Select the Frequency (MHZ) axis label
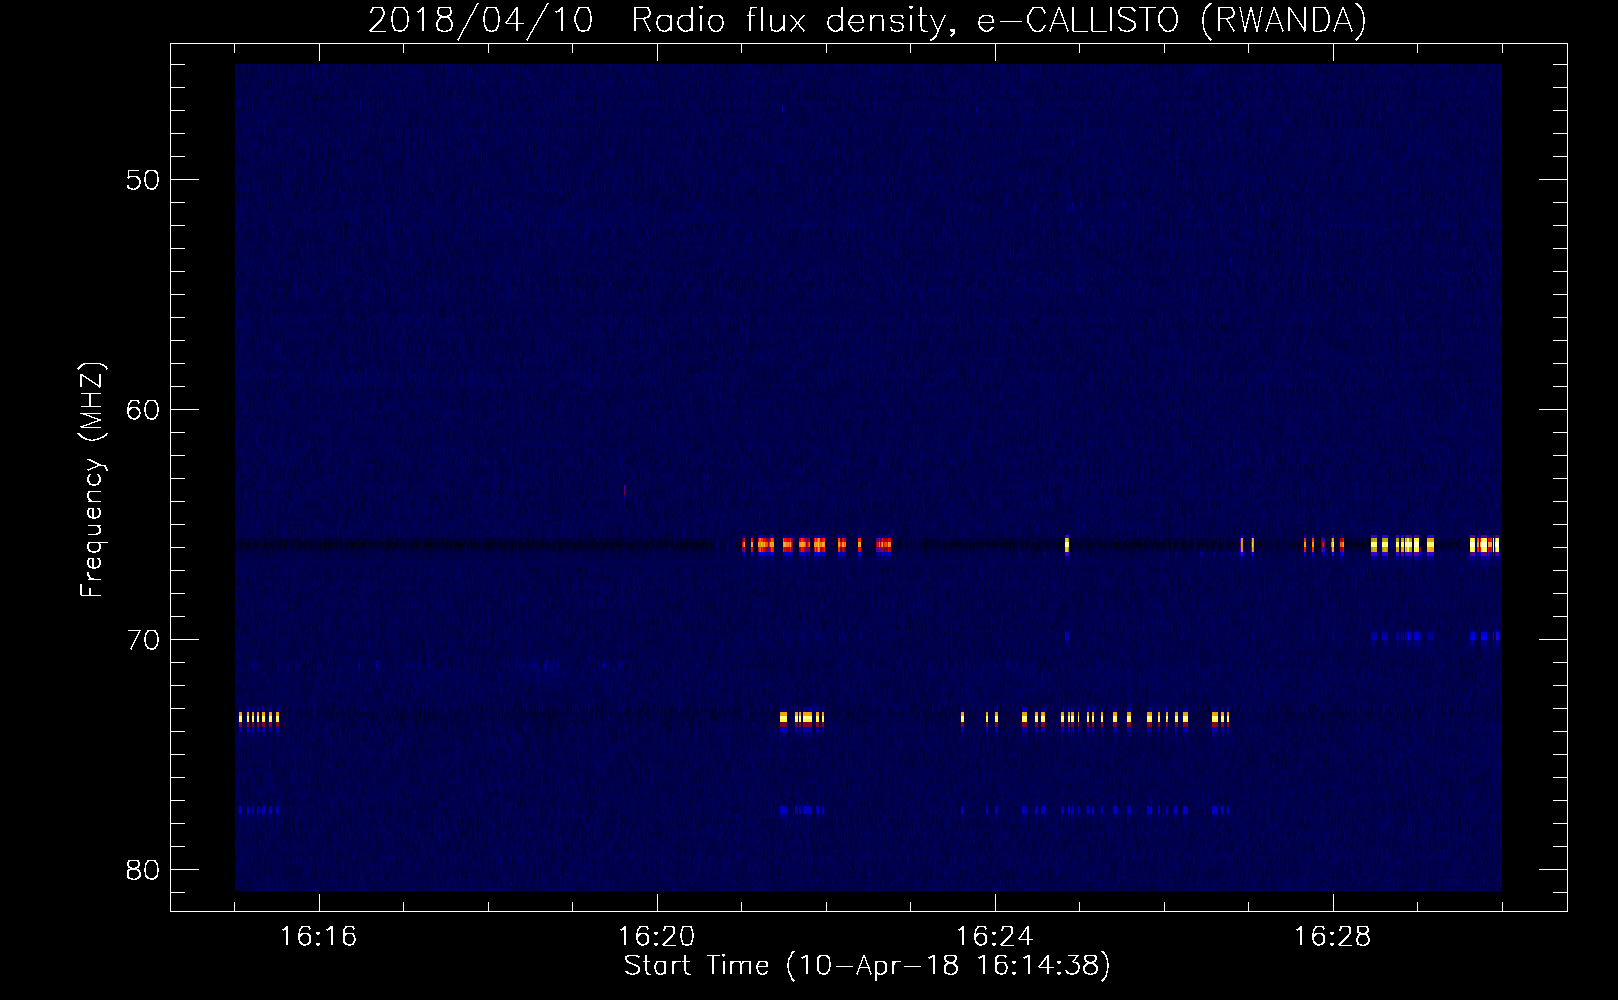Screen dimensions: 1618x1000 91,480
